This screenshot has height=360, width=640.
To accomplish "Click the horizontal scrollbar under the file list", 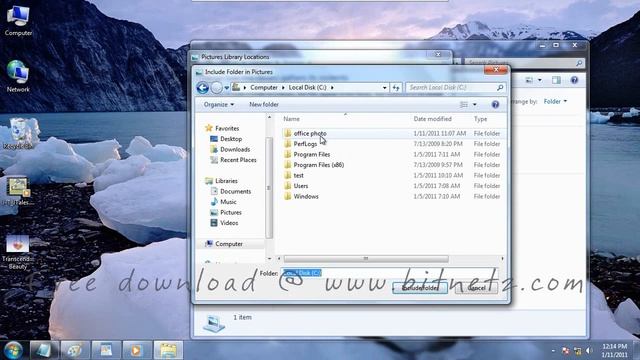I will [x=366, y=259].
